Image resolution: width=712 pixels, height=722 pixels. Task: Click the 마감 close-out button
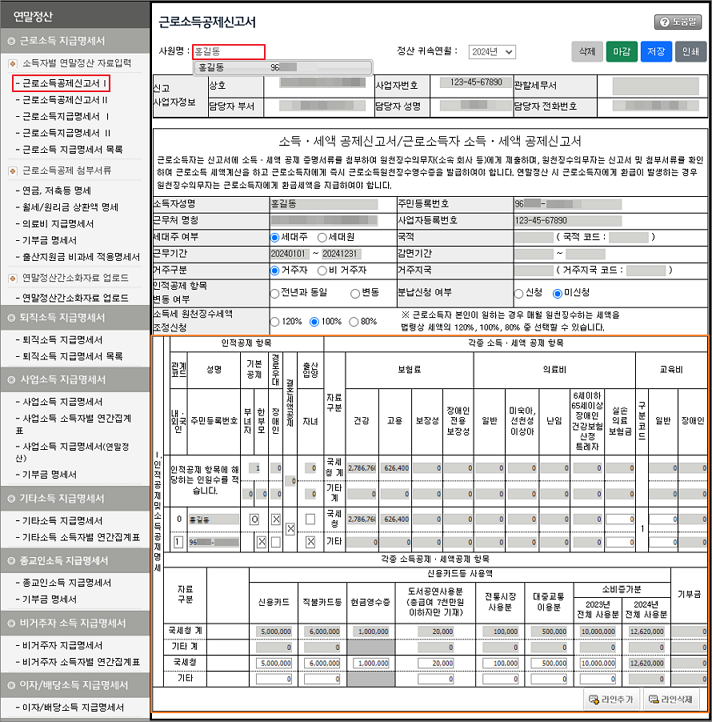click(x=621, y=51)
